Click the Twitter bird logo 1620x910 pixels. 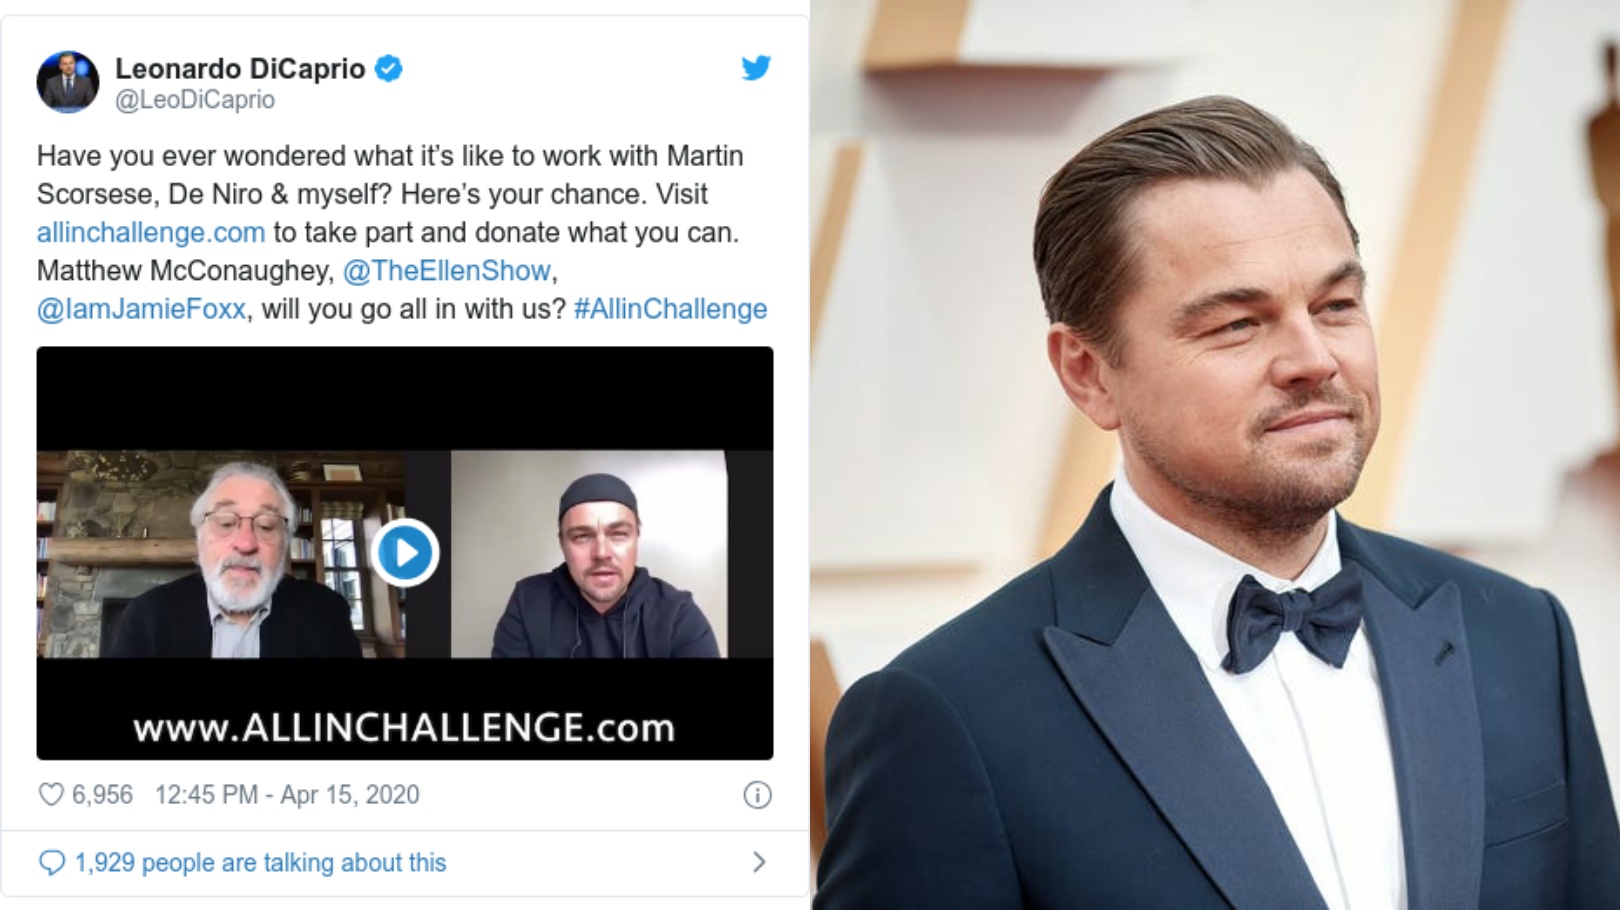tap(756, 68)
